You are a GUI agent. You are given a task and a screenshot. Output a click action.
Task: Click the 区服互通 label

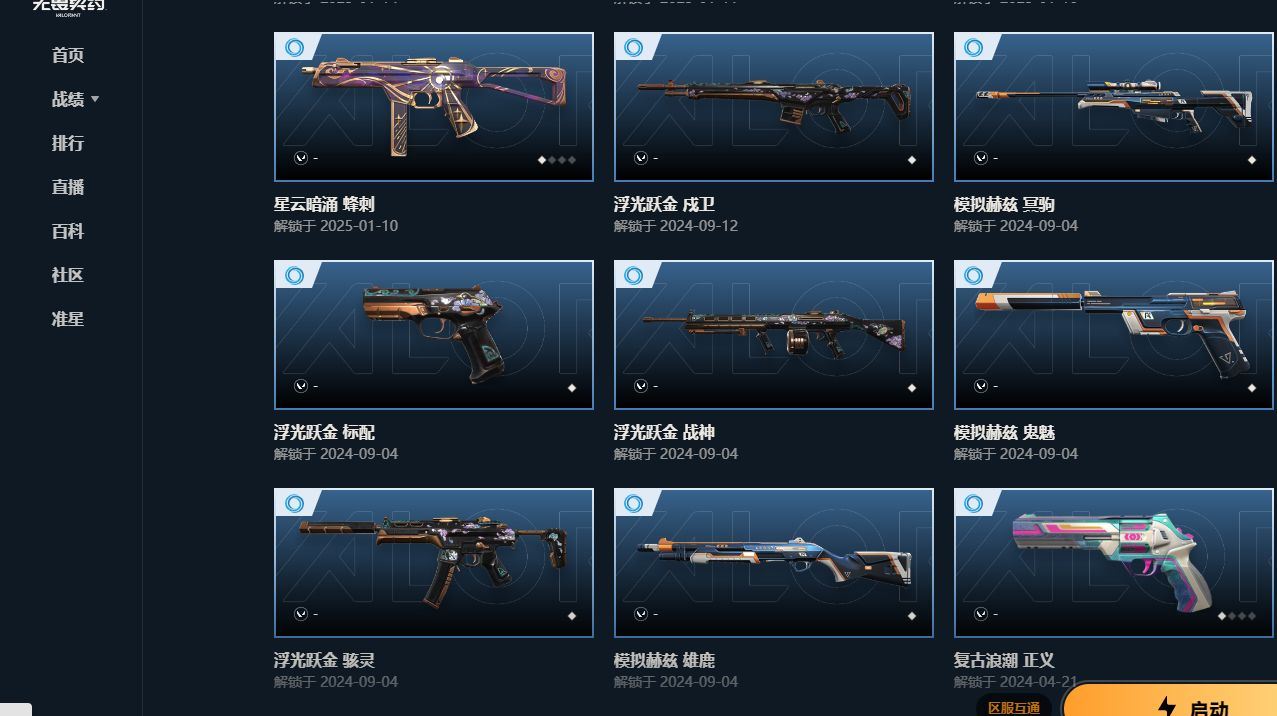tap(1014, 707)
